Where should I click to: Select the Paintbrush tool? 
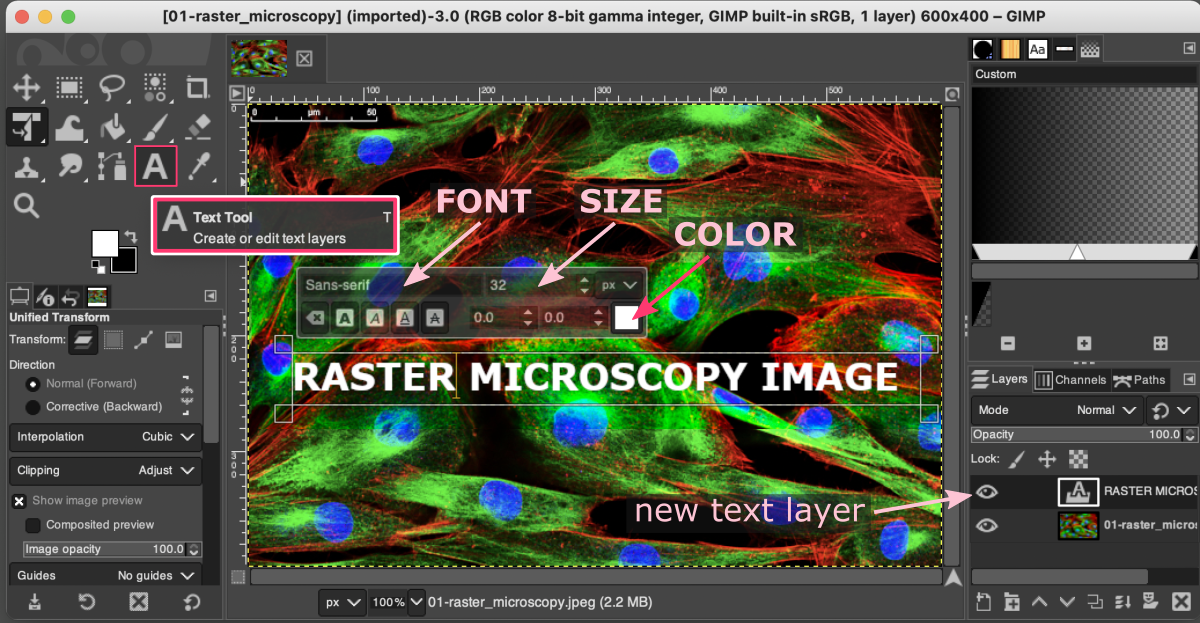(x=155, y=127)
